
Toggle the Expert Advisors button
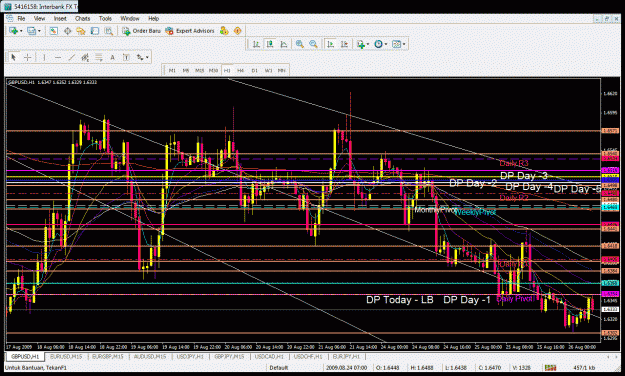[190, 31]
